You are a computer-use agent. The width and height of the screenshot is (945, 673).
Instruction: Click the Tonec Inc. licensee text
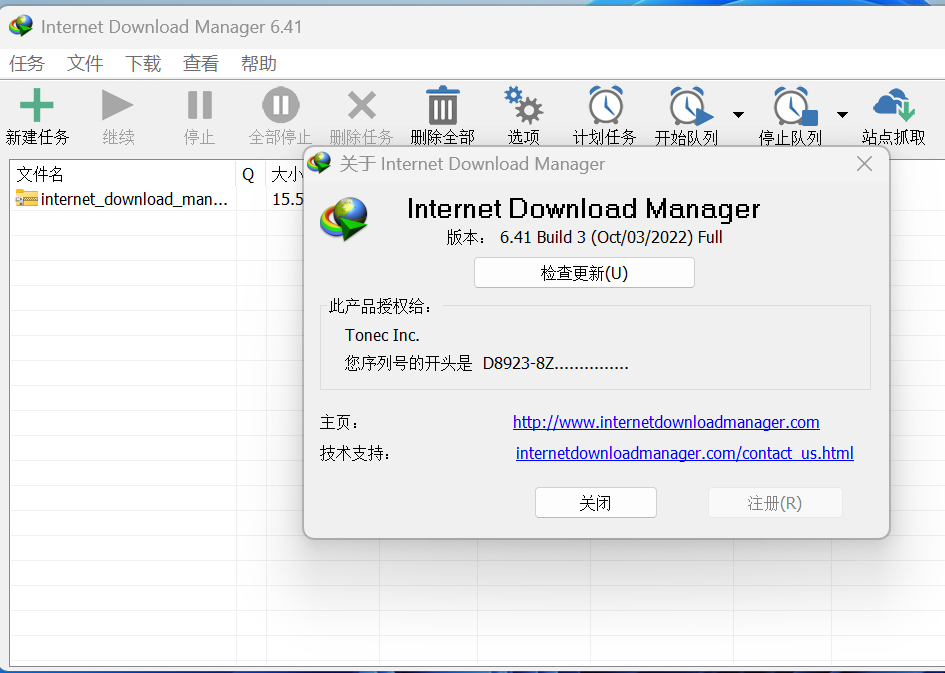(382, 335)
